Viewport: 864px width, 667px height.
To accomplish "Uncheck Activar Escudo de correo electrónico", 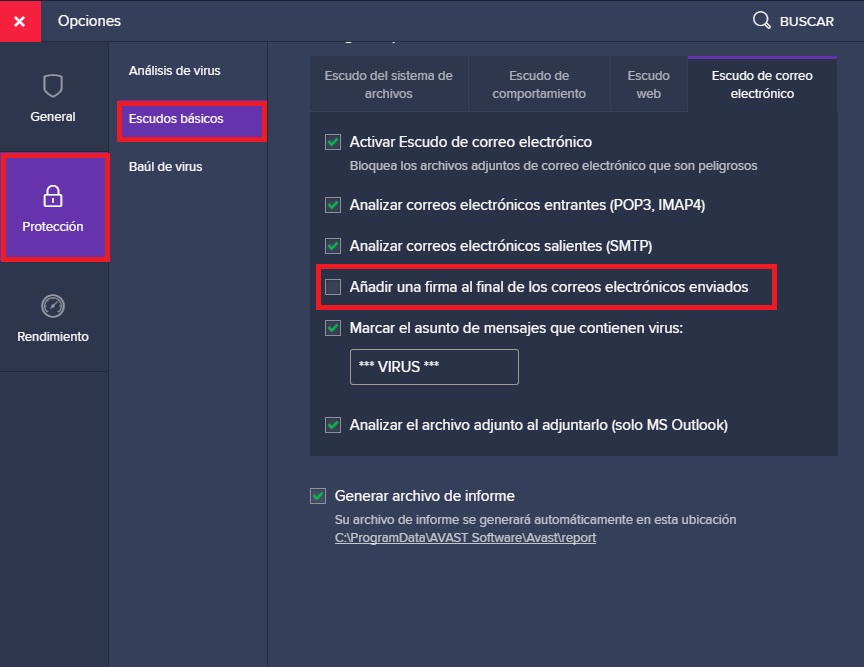I will click(x=333, y=142).
